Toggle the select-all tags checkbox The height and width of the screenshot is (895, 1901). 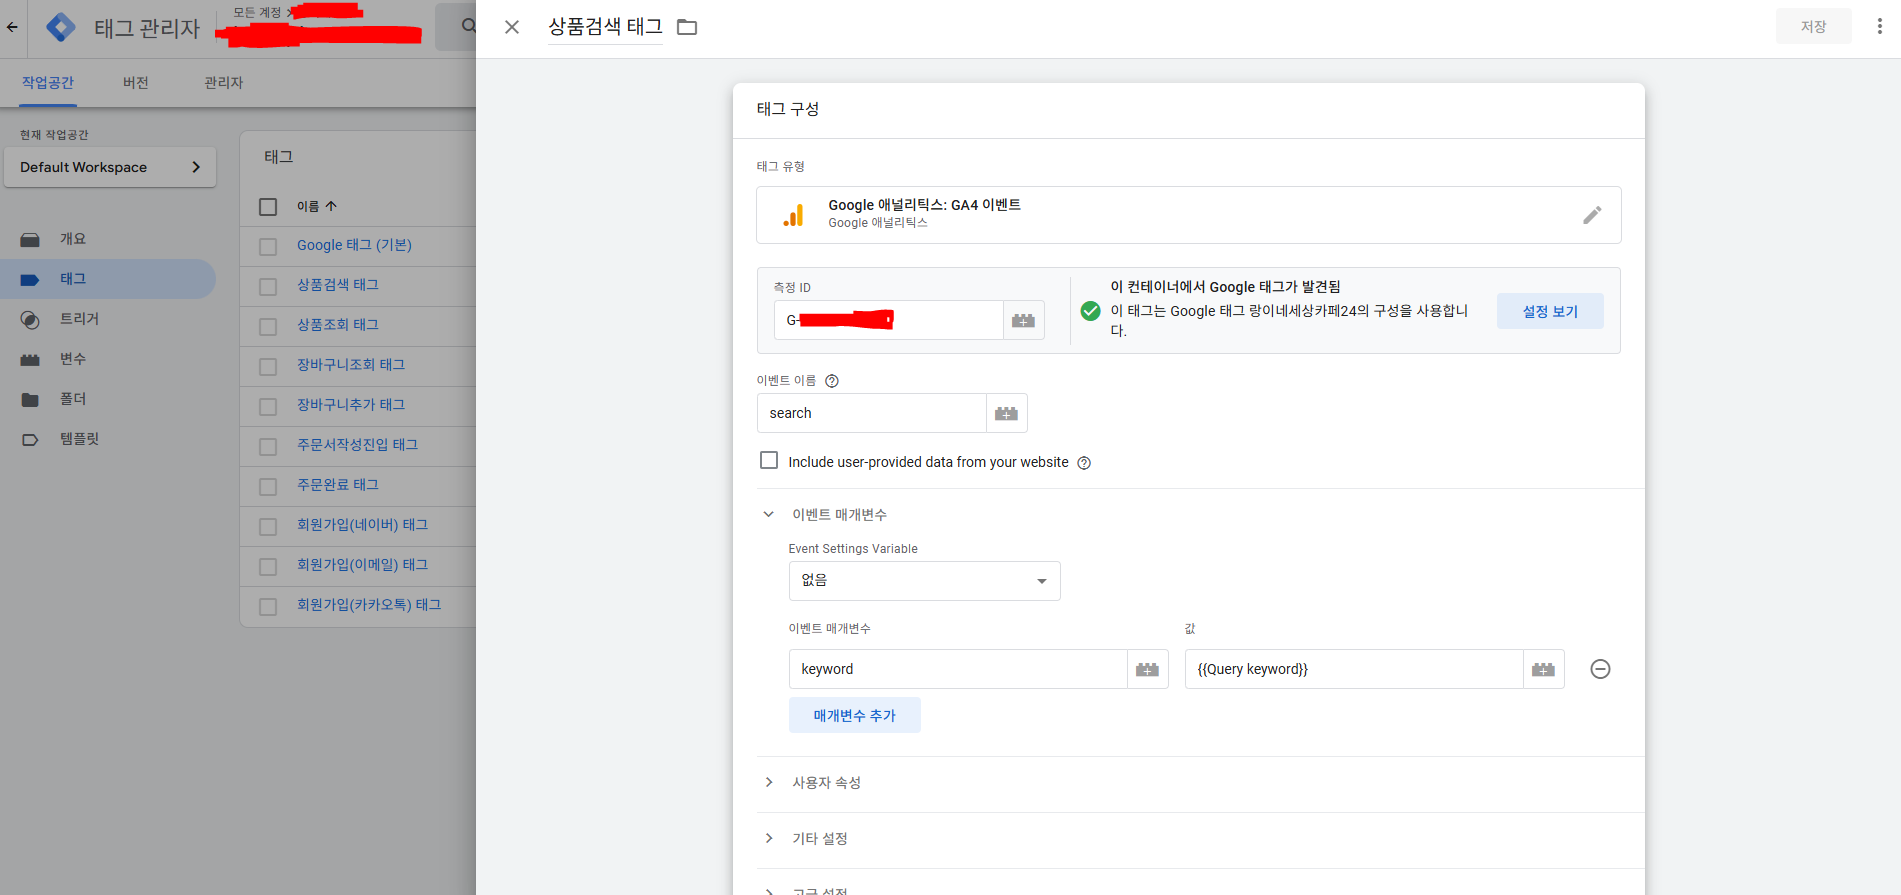268,207
